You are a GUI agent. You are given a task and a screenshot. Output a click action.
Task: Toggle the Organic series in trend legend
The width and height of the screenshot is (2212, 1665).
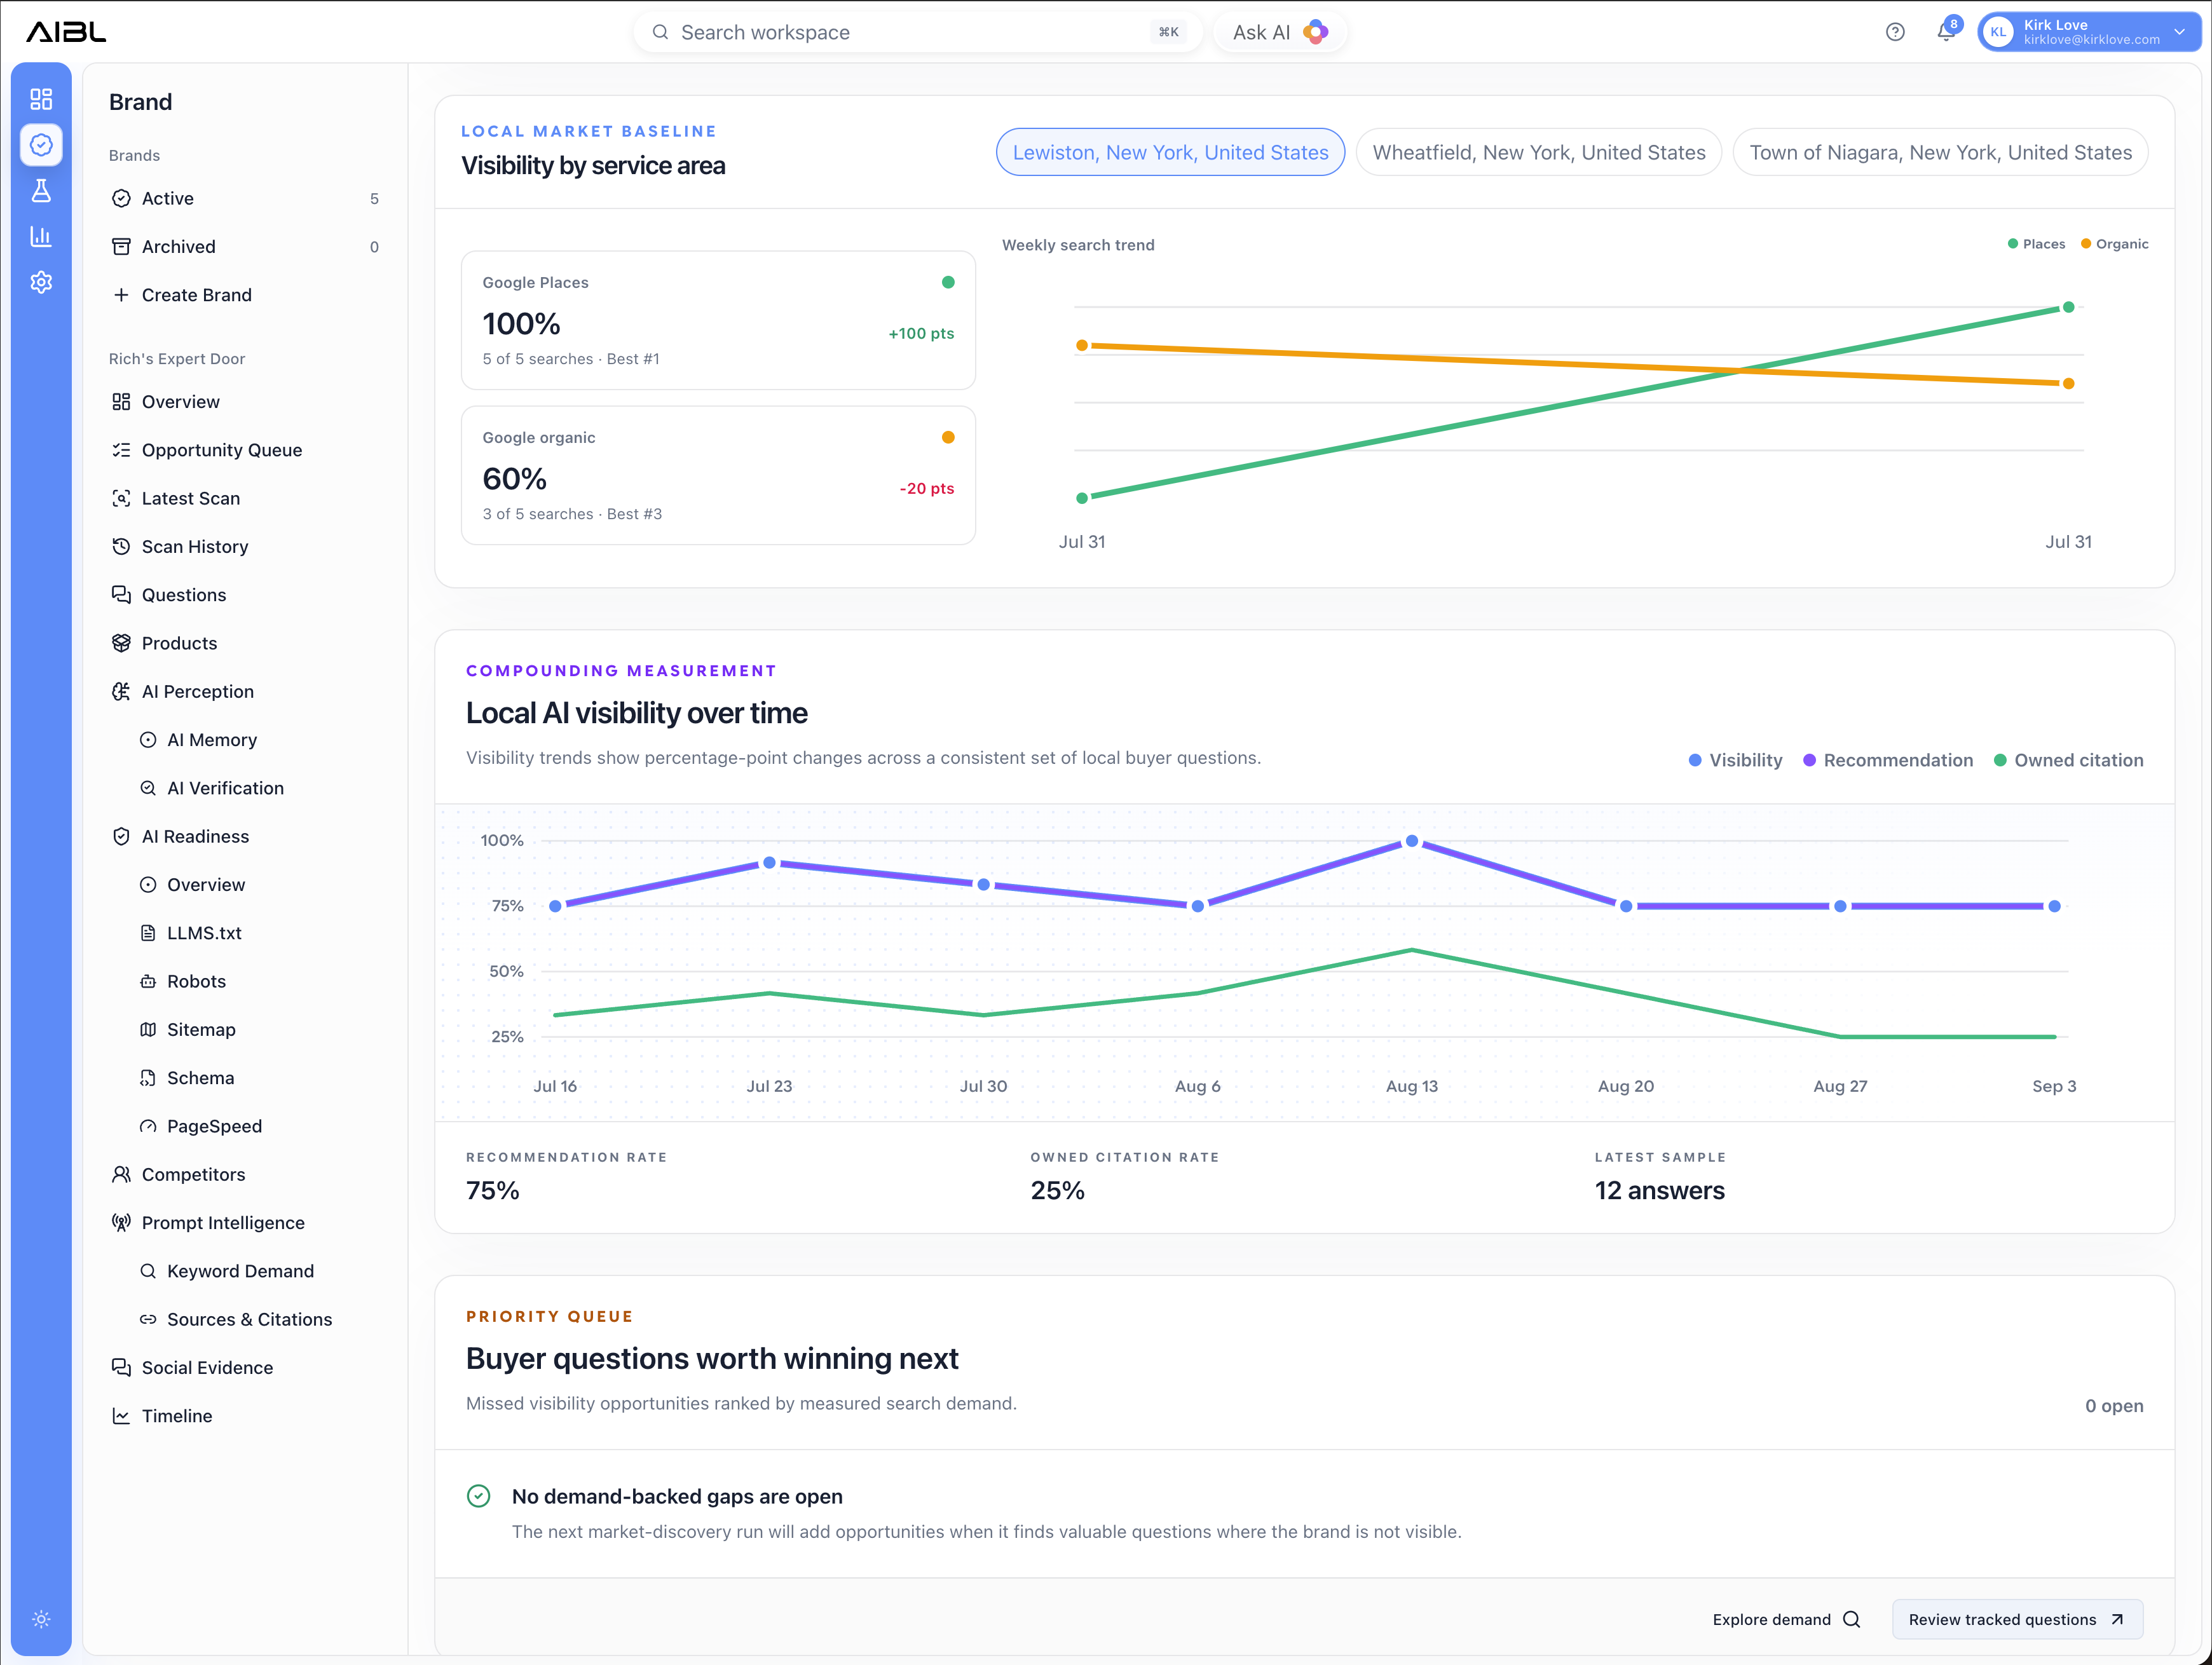2114,244
